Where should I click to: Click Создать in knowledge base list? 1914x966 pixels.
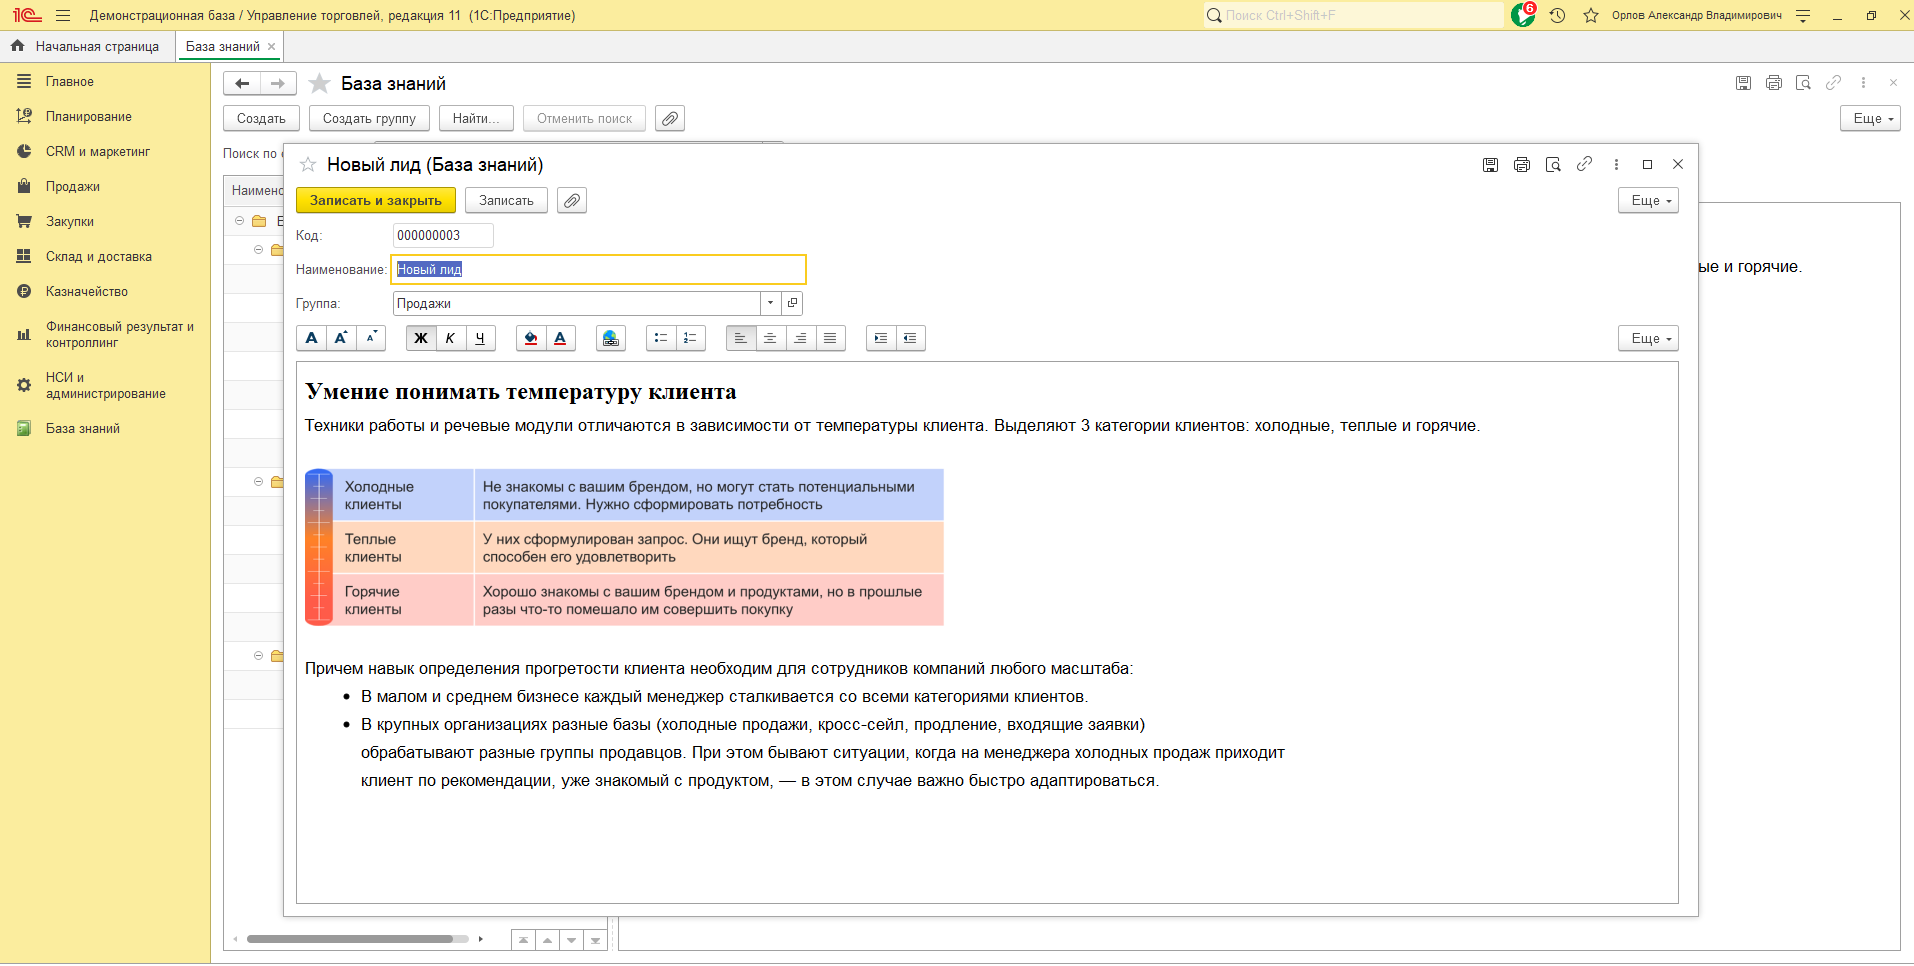pos(261,118)
